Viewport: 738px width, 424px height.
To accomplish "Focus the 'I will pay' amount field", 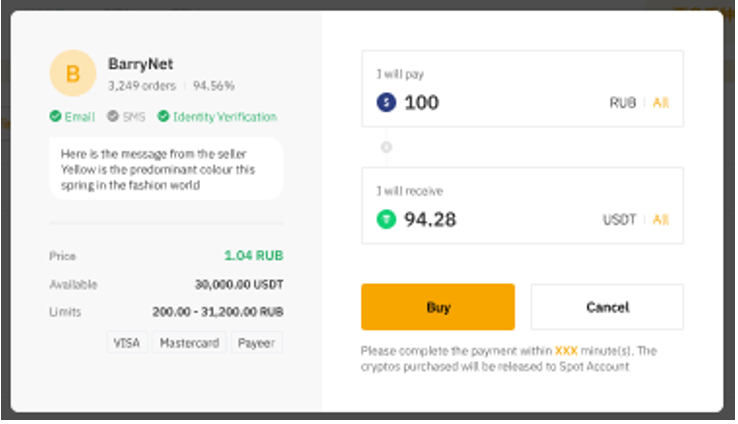I will (500, 102).
